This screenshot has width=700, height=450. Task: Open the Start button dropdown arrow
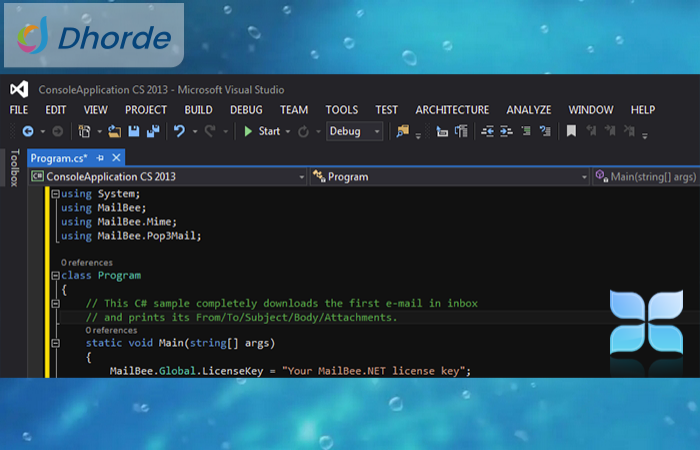(288, 132)
